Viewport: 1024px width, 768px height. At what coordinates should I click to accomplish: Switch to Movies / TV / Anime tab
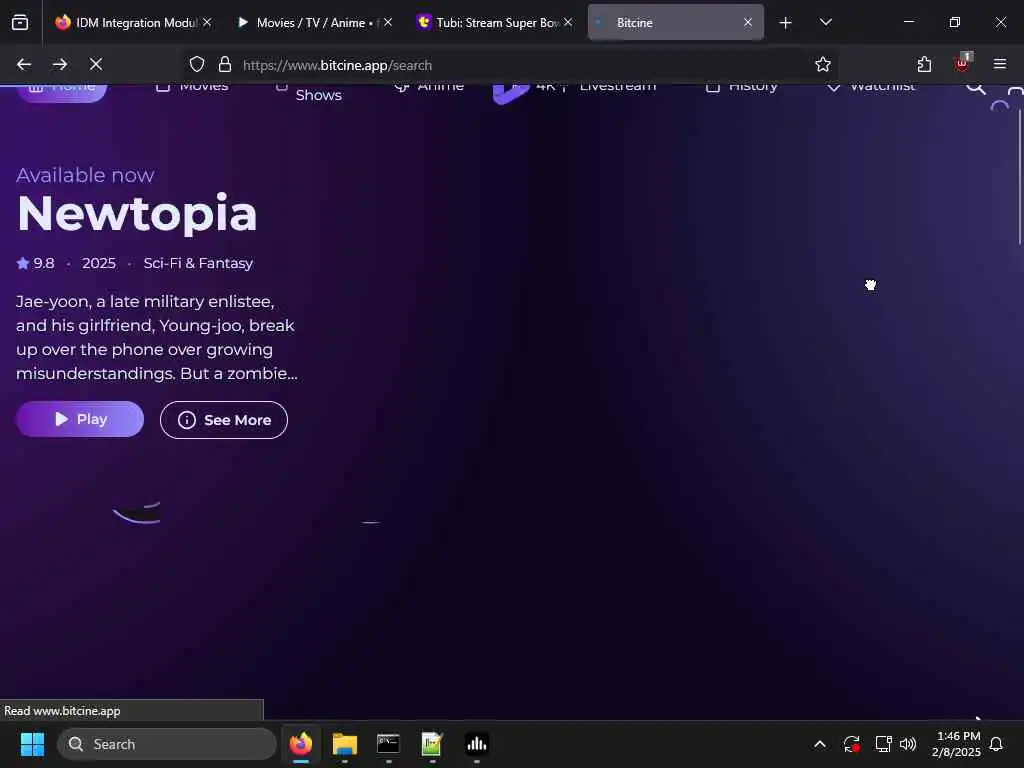point(314,22)
